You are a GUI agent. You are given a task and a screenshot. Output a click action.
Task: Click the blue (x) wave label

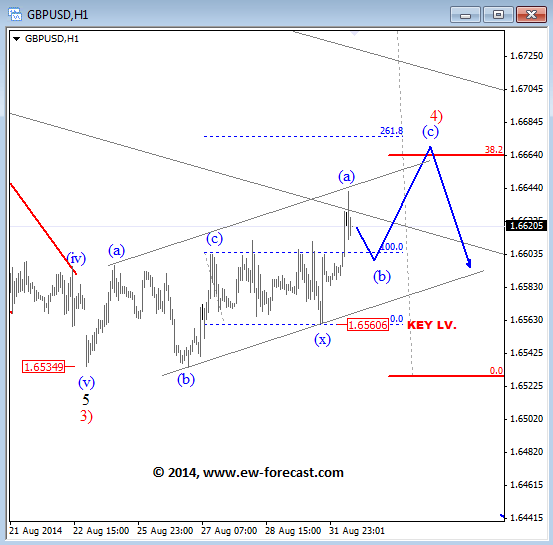(322, 340)
